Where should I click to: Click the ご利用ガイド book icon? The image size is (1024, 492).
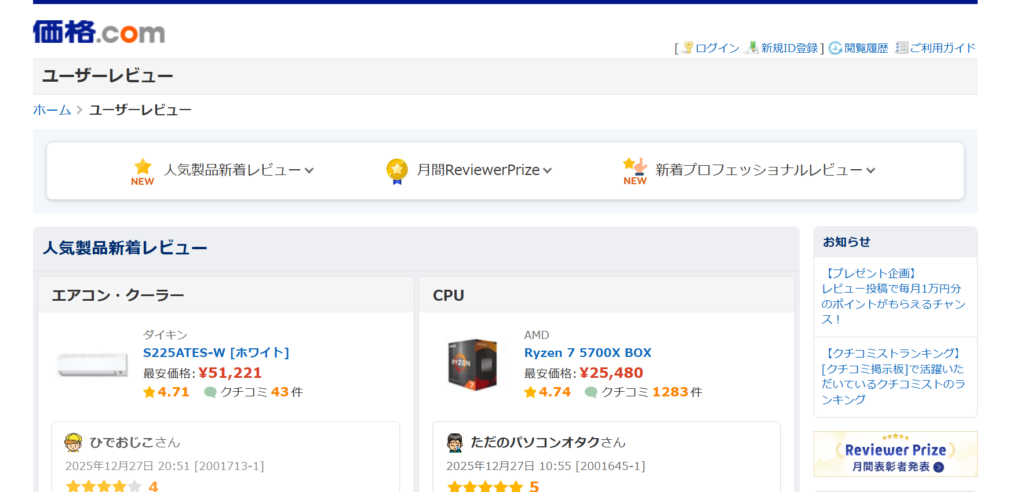pyautogui.click(x=902, y=48)
